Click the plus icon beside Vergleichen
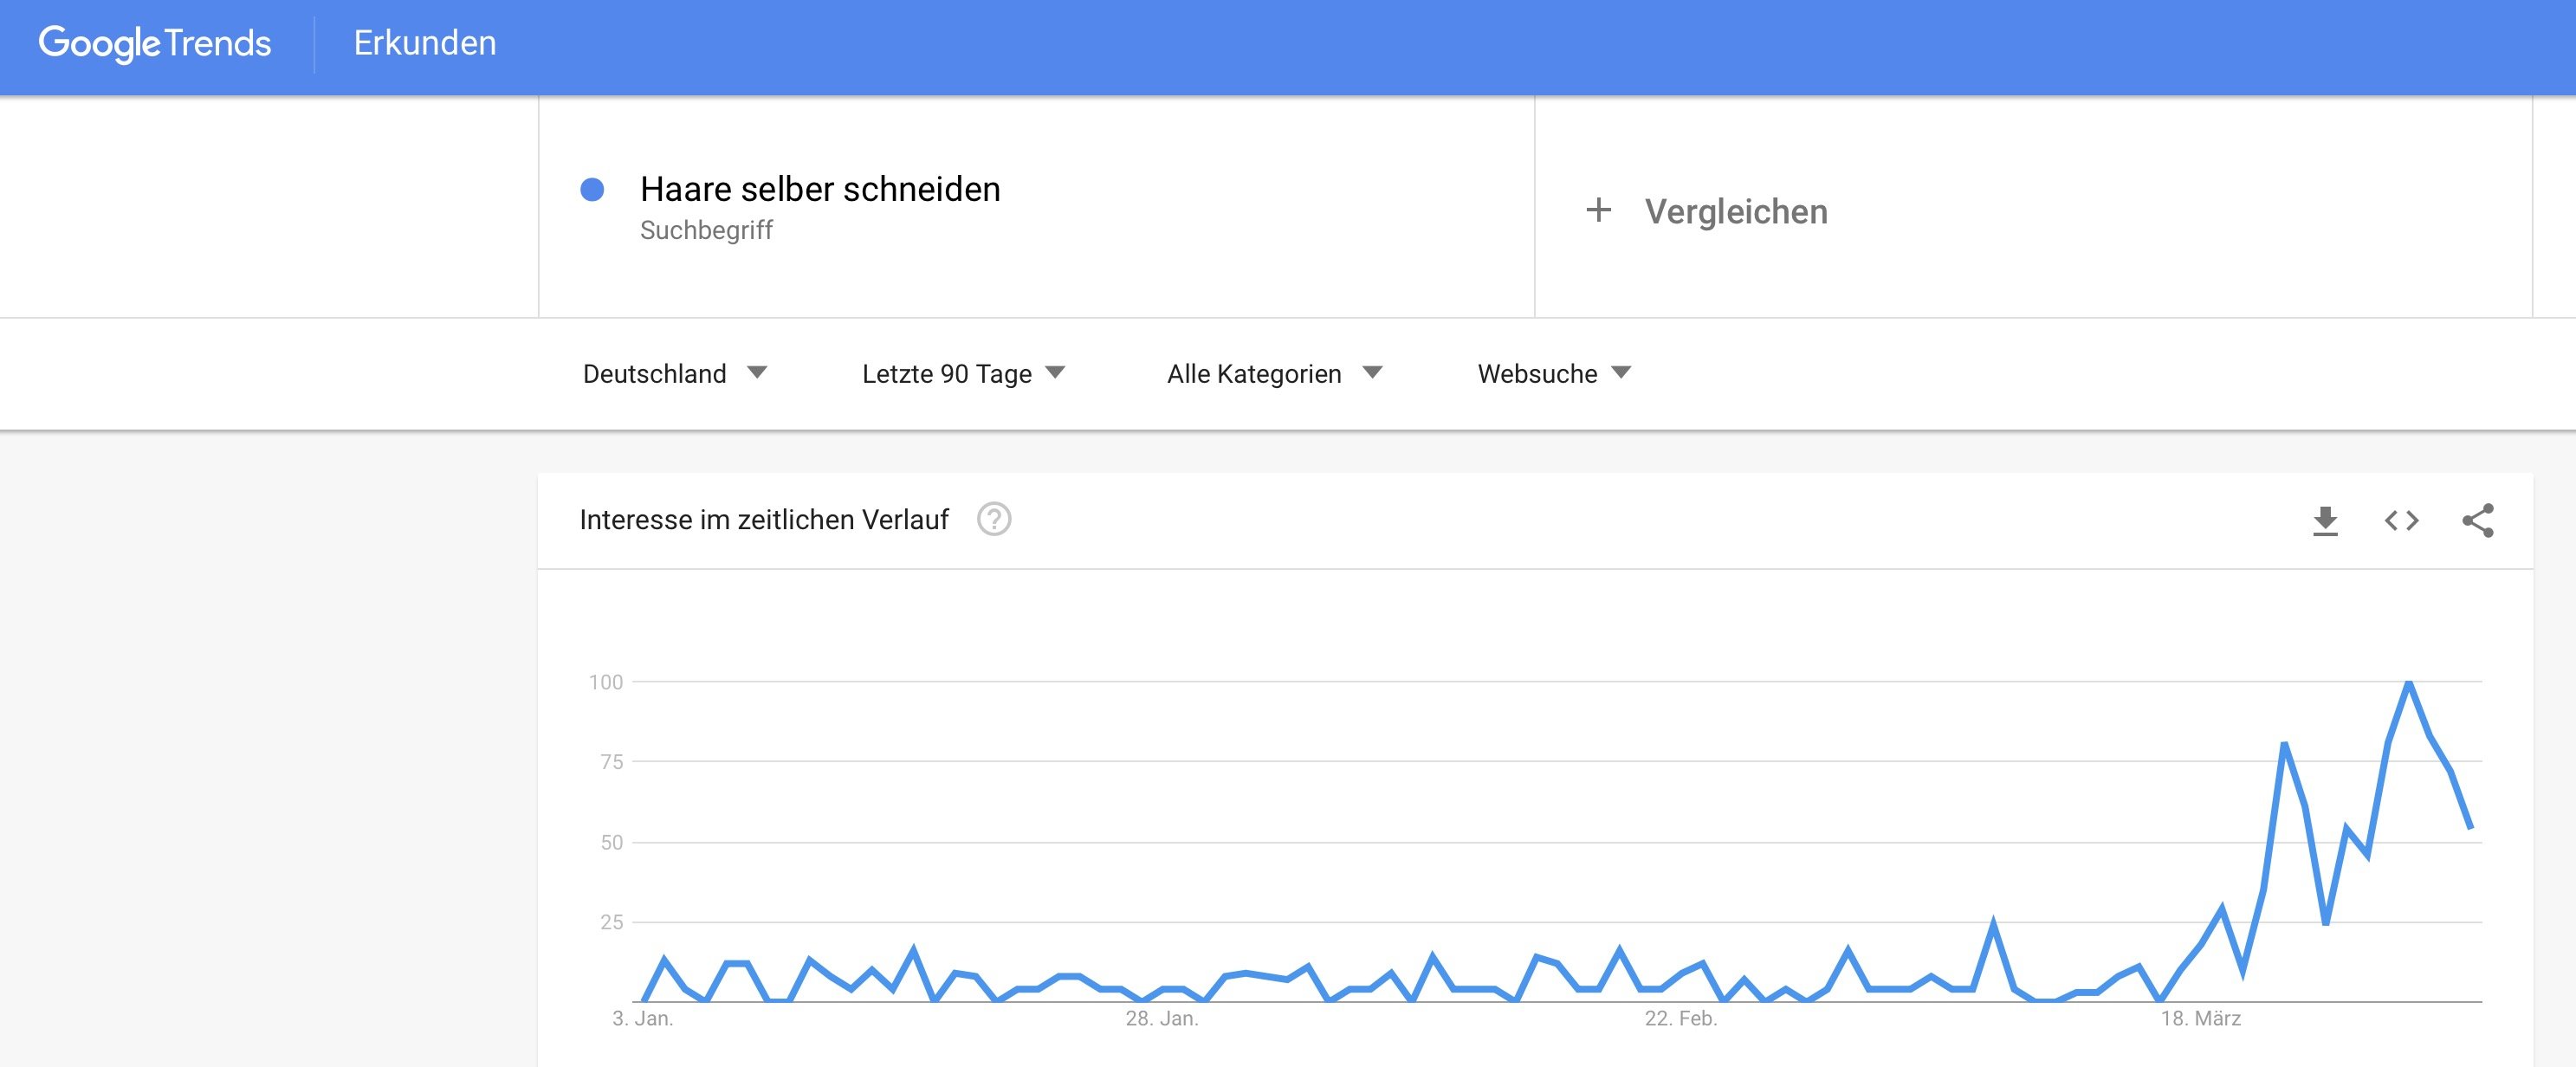Screen dimensions: 2576x1067 [1598, 210]
